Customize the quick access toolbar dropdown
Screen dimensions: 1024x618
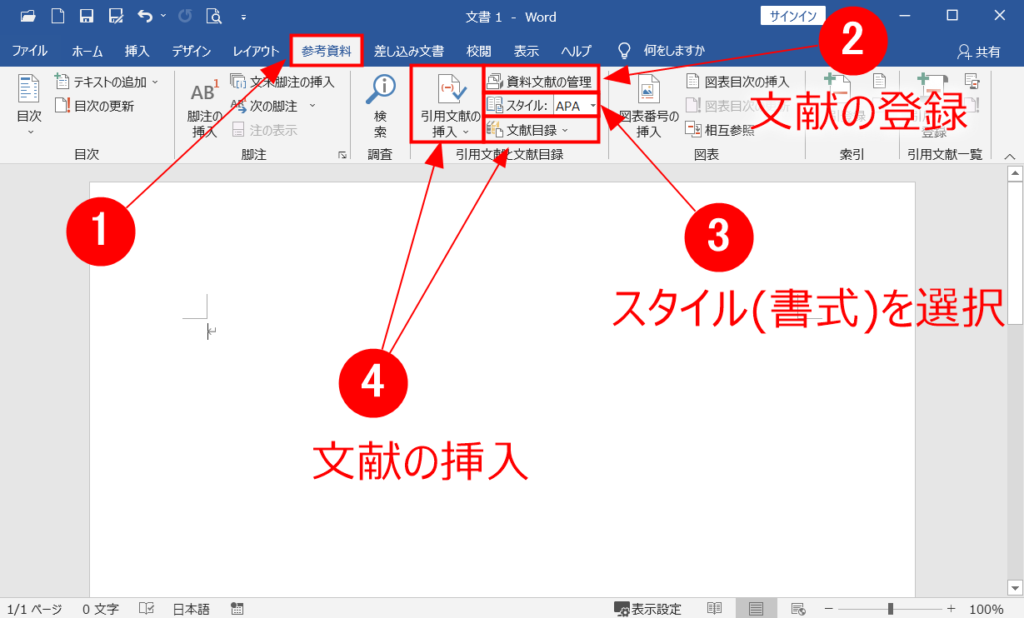pyautogui.click(x=243, y=18)
